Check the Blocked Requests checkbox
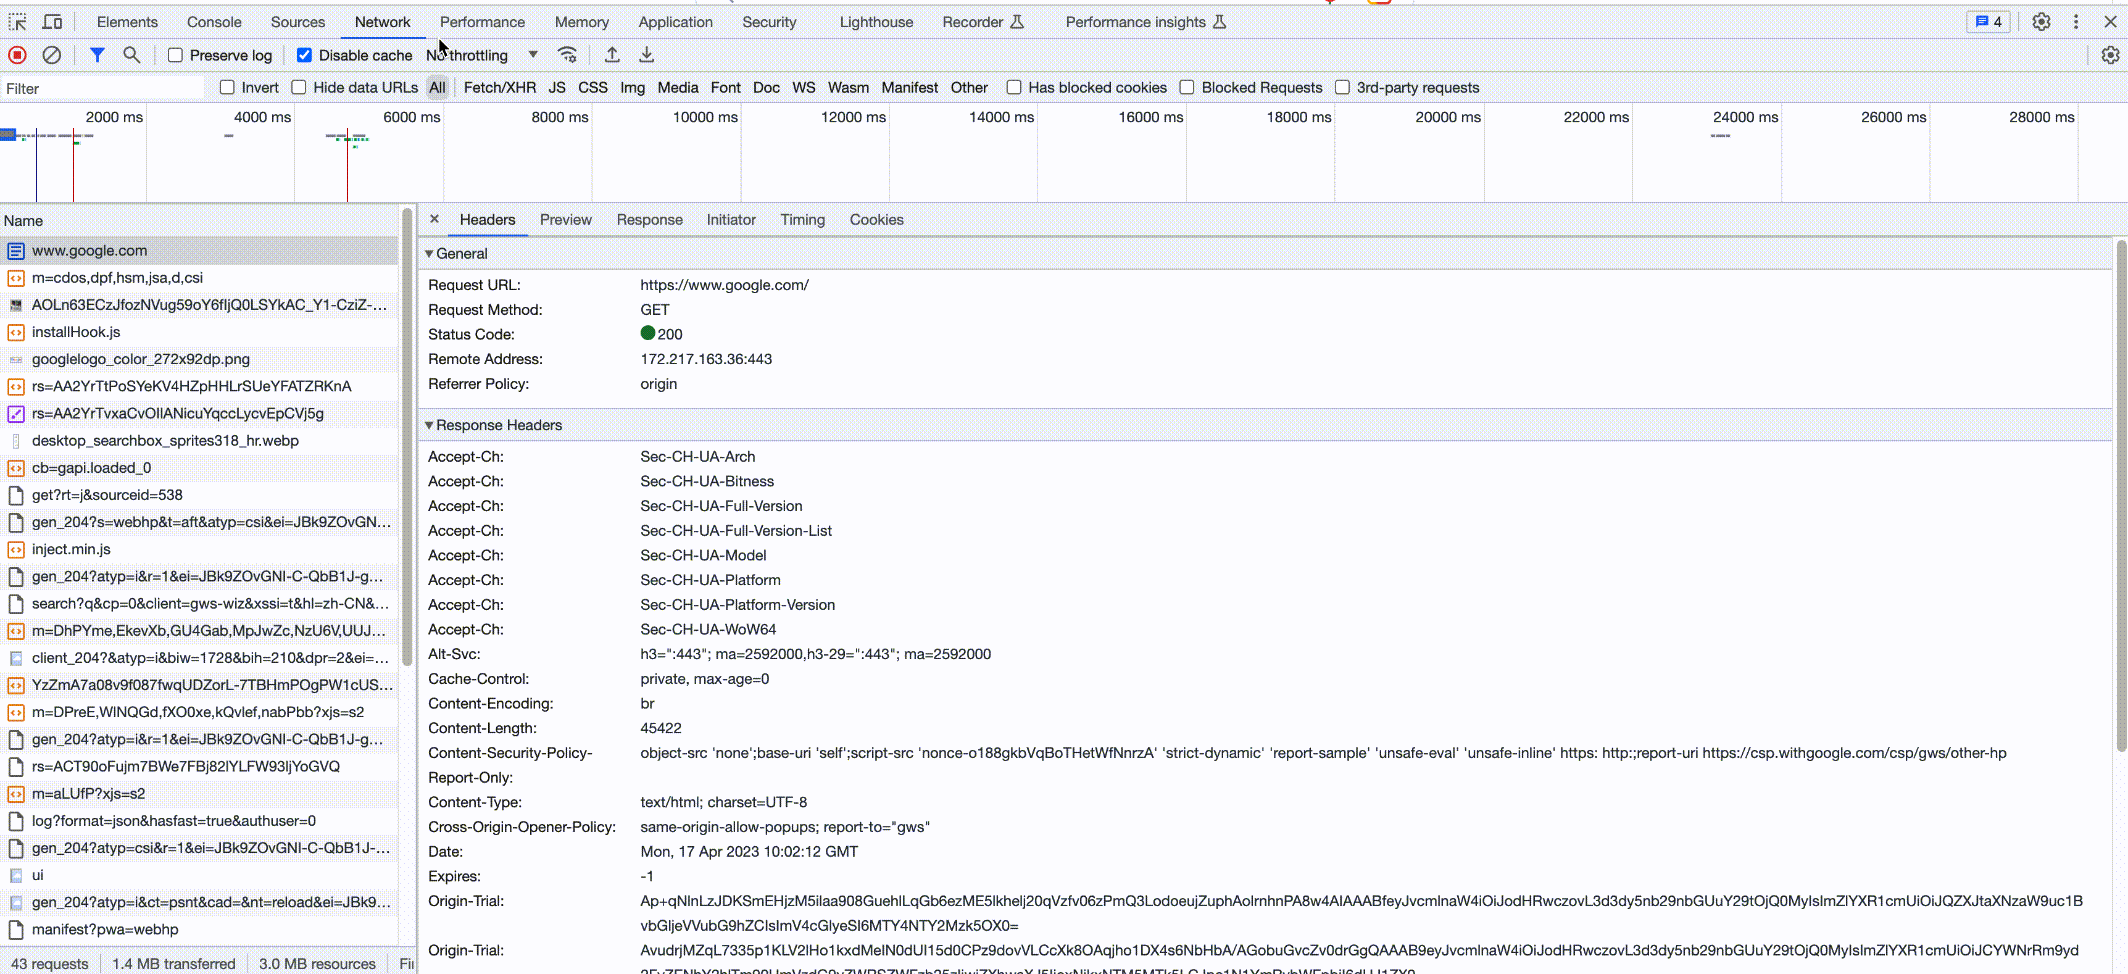2128x974 pixels. coord(1187,87)
